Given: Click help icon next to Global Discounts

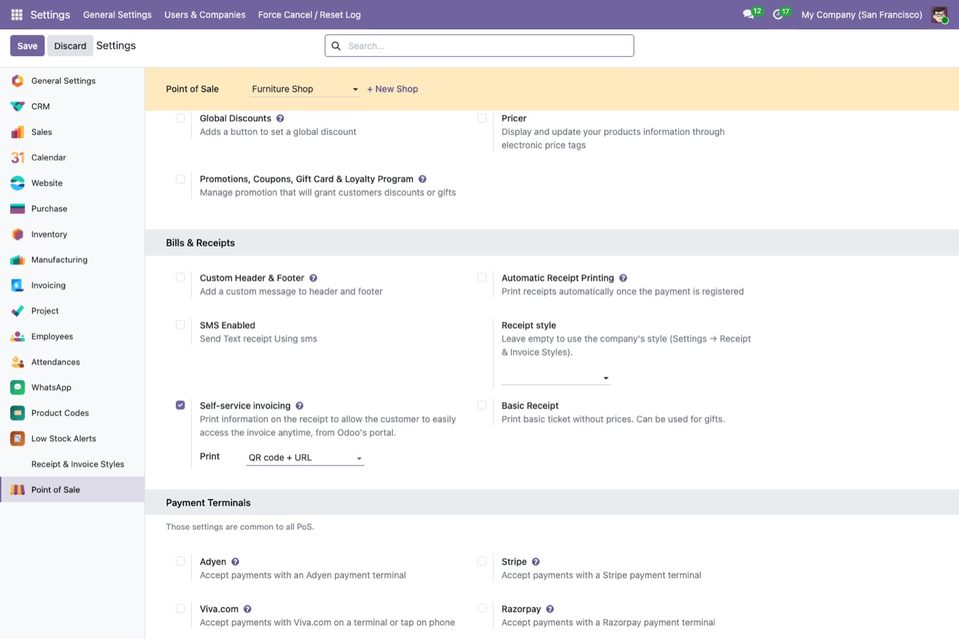Looking at the screenshot, I should [280, 119].
